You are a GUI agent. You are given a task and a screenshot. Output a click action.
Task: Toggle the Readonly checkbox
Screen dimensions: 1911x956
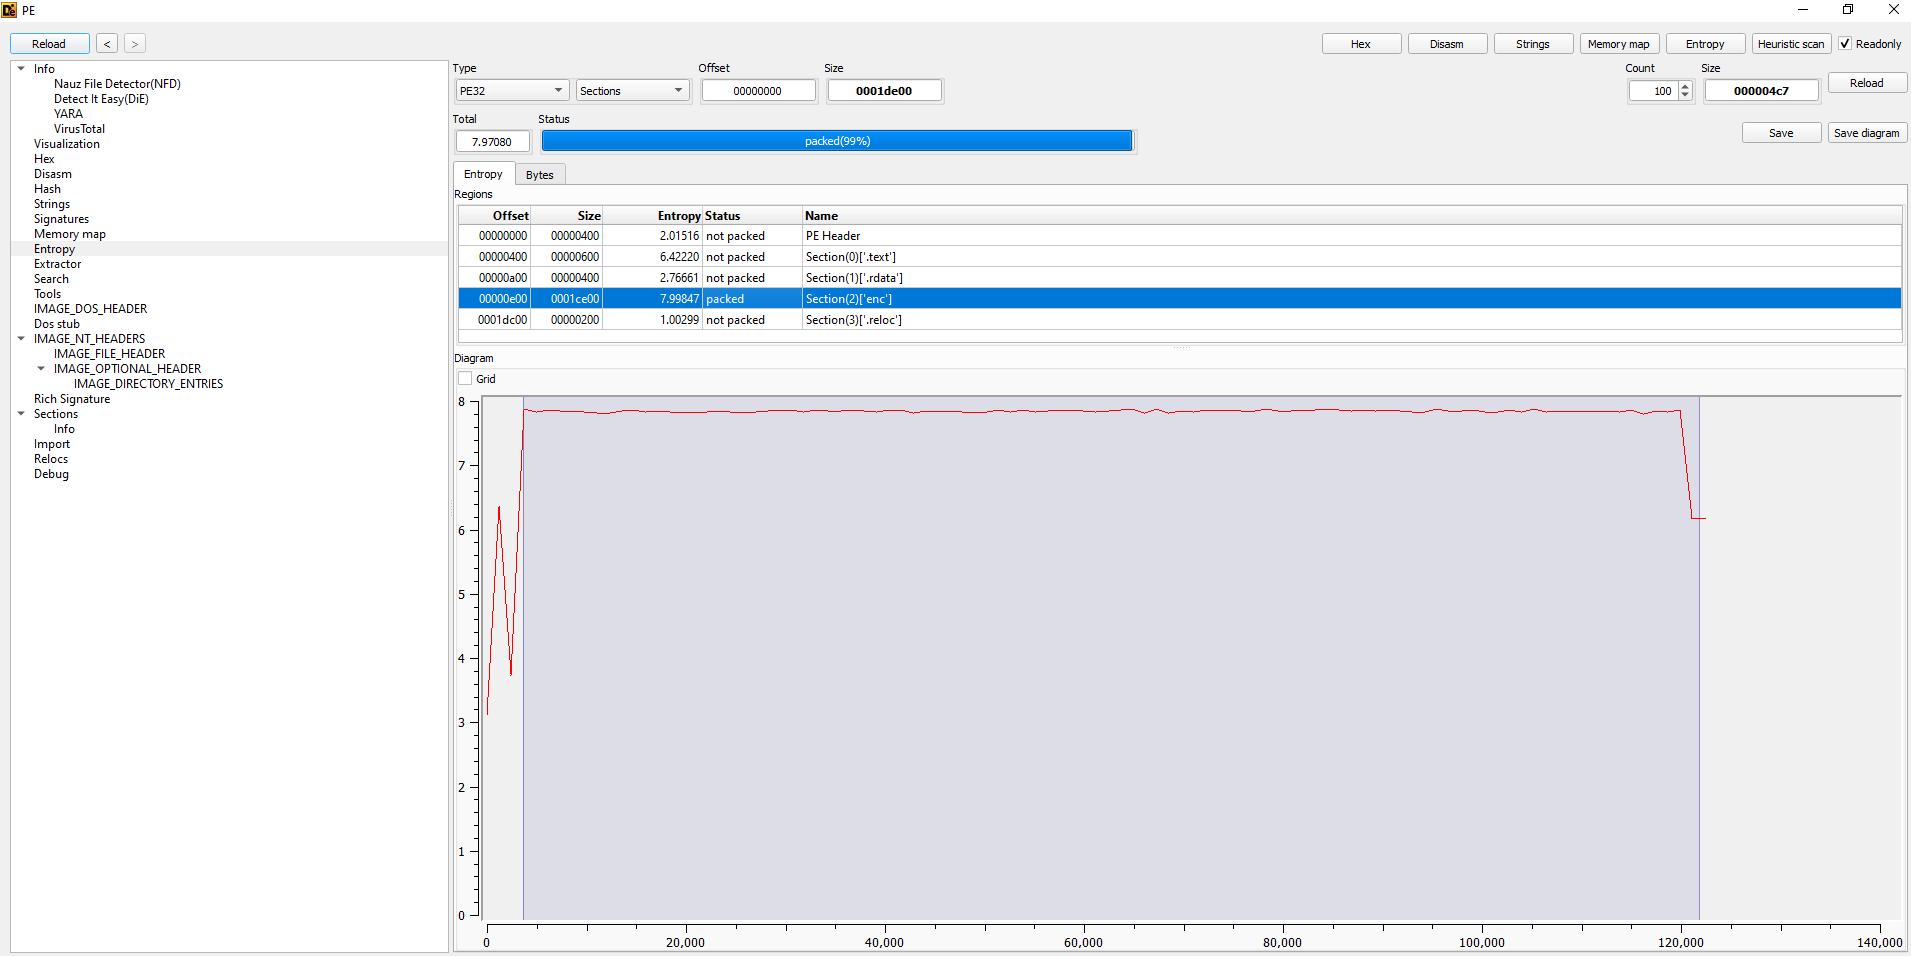coord(1845,44)
